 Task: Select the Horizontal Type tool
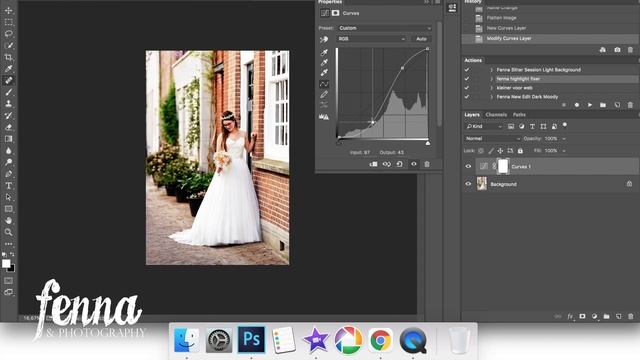click(9, 186)
